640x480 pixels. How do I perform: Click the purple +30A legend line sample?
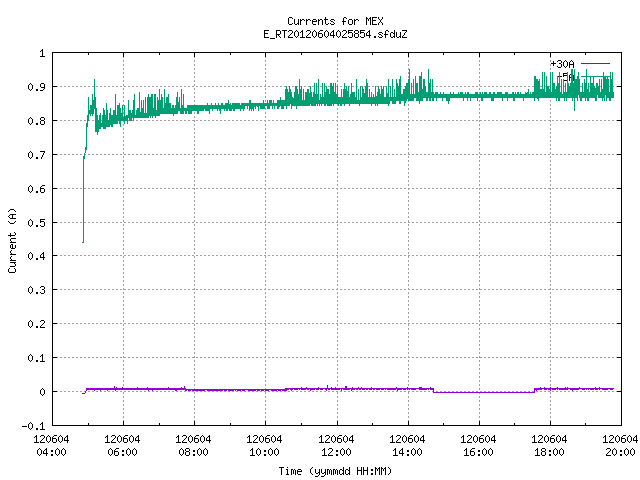(595, 64)
